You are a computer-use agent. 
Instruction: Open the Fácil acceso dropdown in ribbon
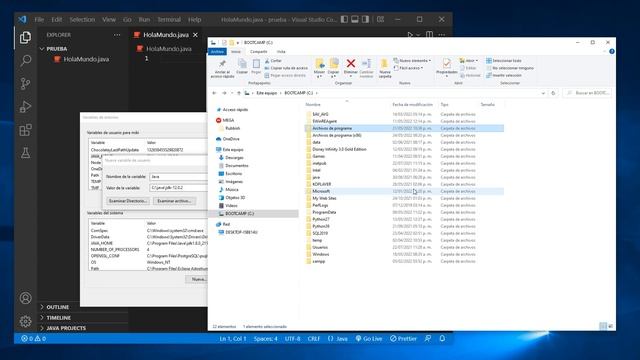(x=409, y=68)
